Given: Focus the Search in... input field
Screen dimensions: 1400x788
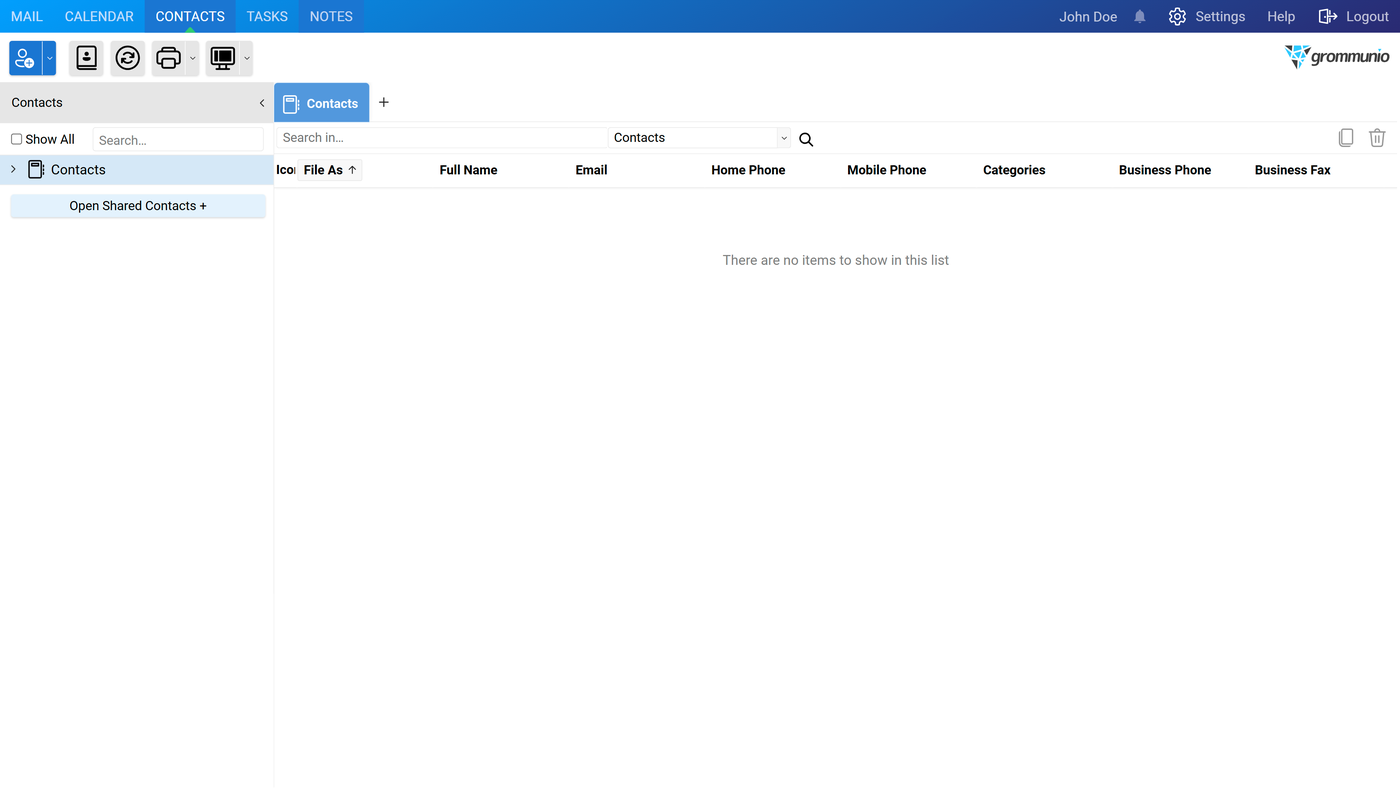Looking at the screenshot, I should click(x=442, y=138).
